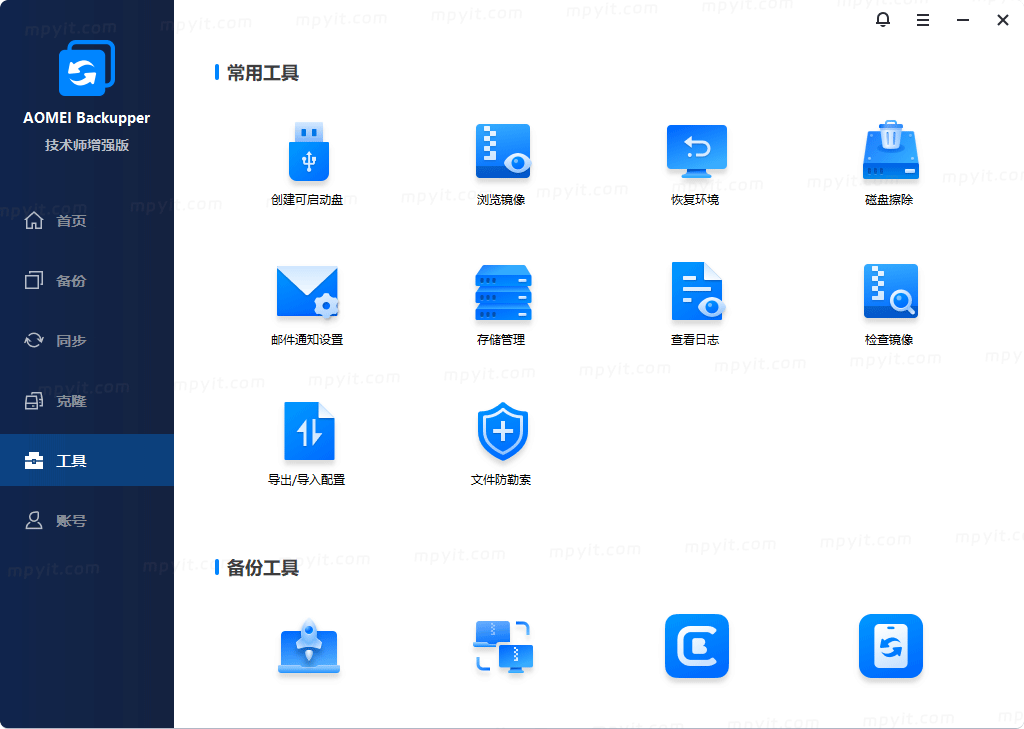Viewport: 1024px width, 729px height.
Task: Click the 常用工具 section heading
Action: pos(263,73)
